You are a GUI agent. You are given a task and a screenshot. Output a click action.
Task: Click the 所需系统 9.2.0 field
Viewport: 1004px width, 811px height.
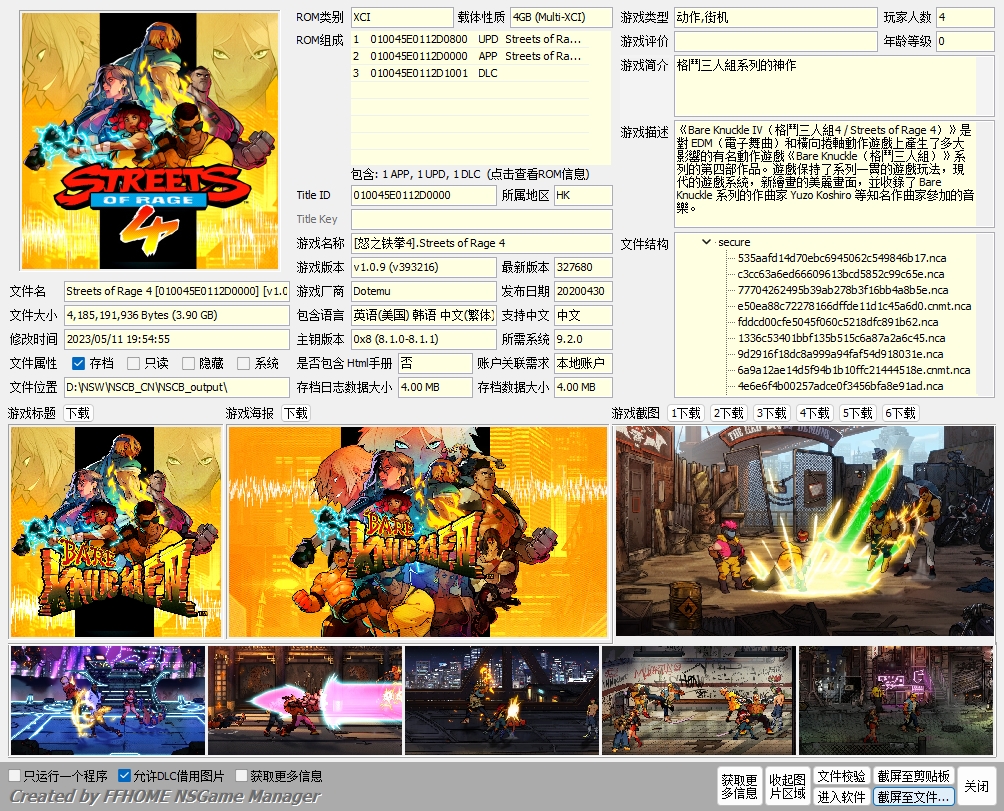point(583,339)
